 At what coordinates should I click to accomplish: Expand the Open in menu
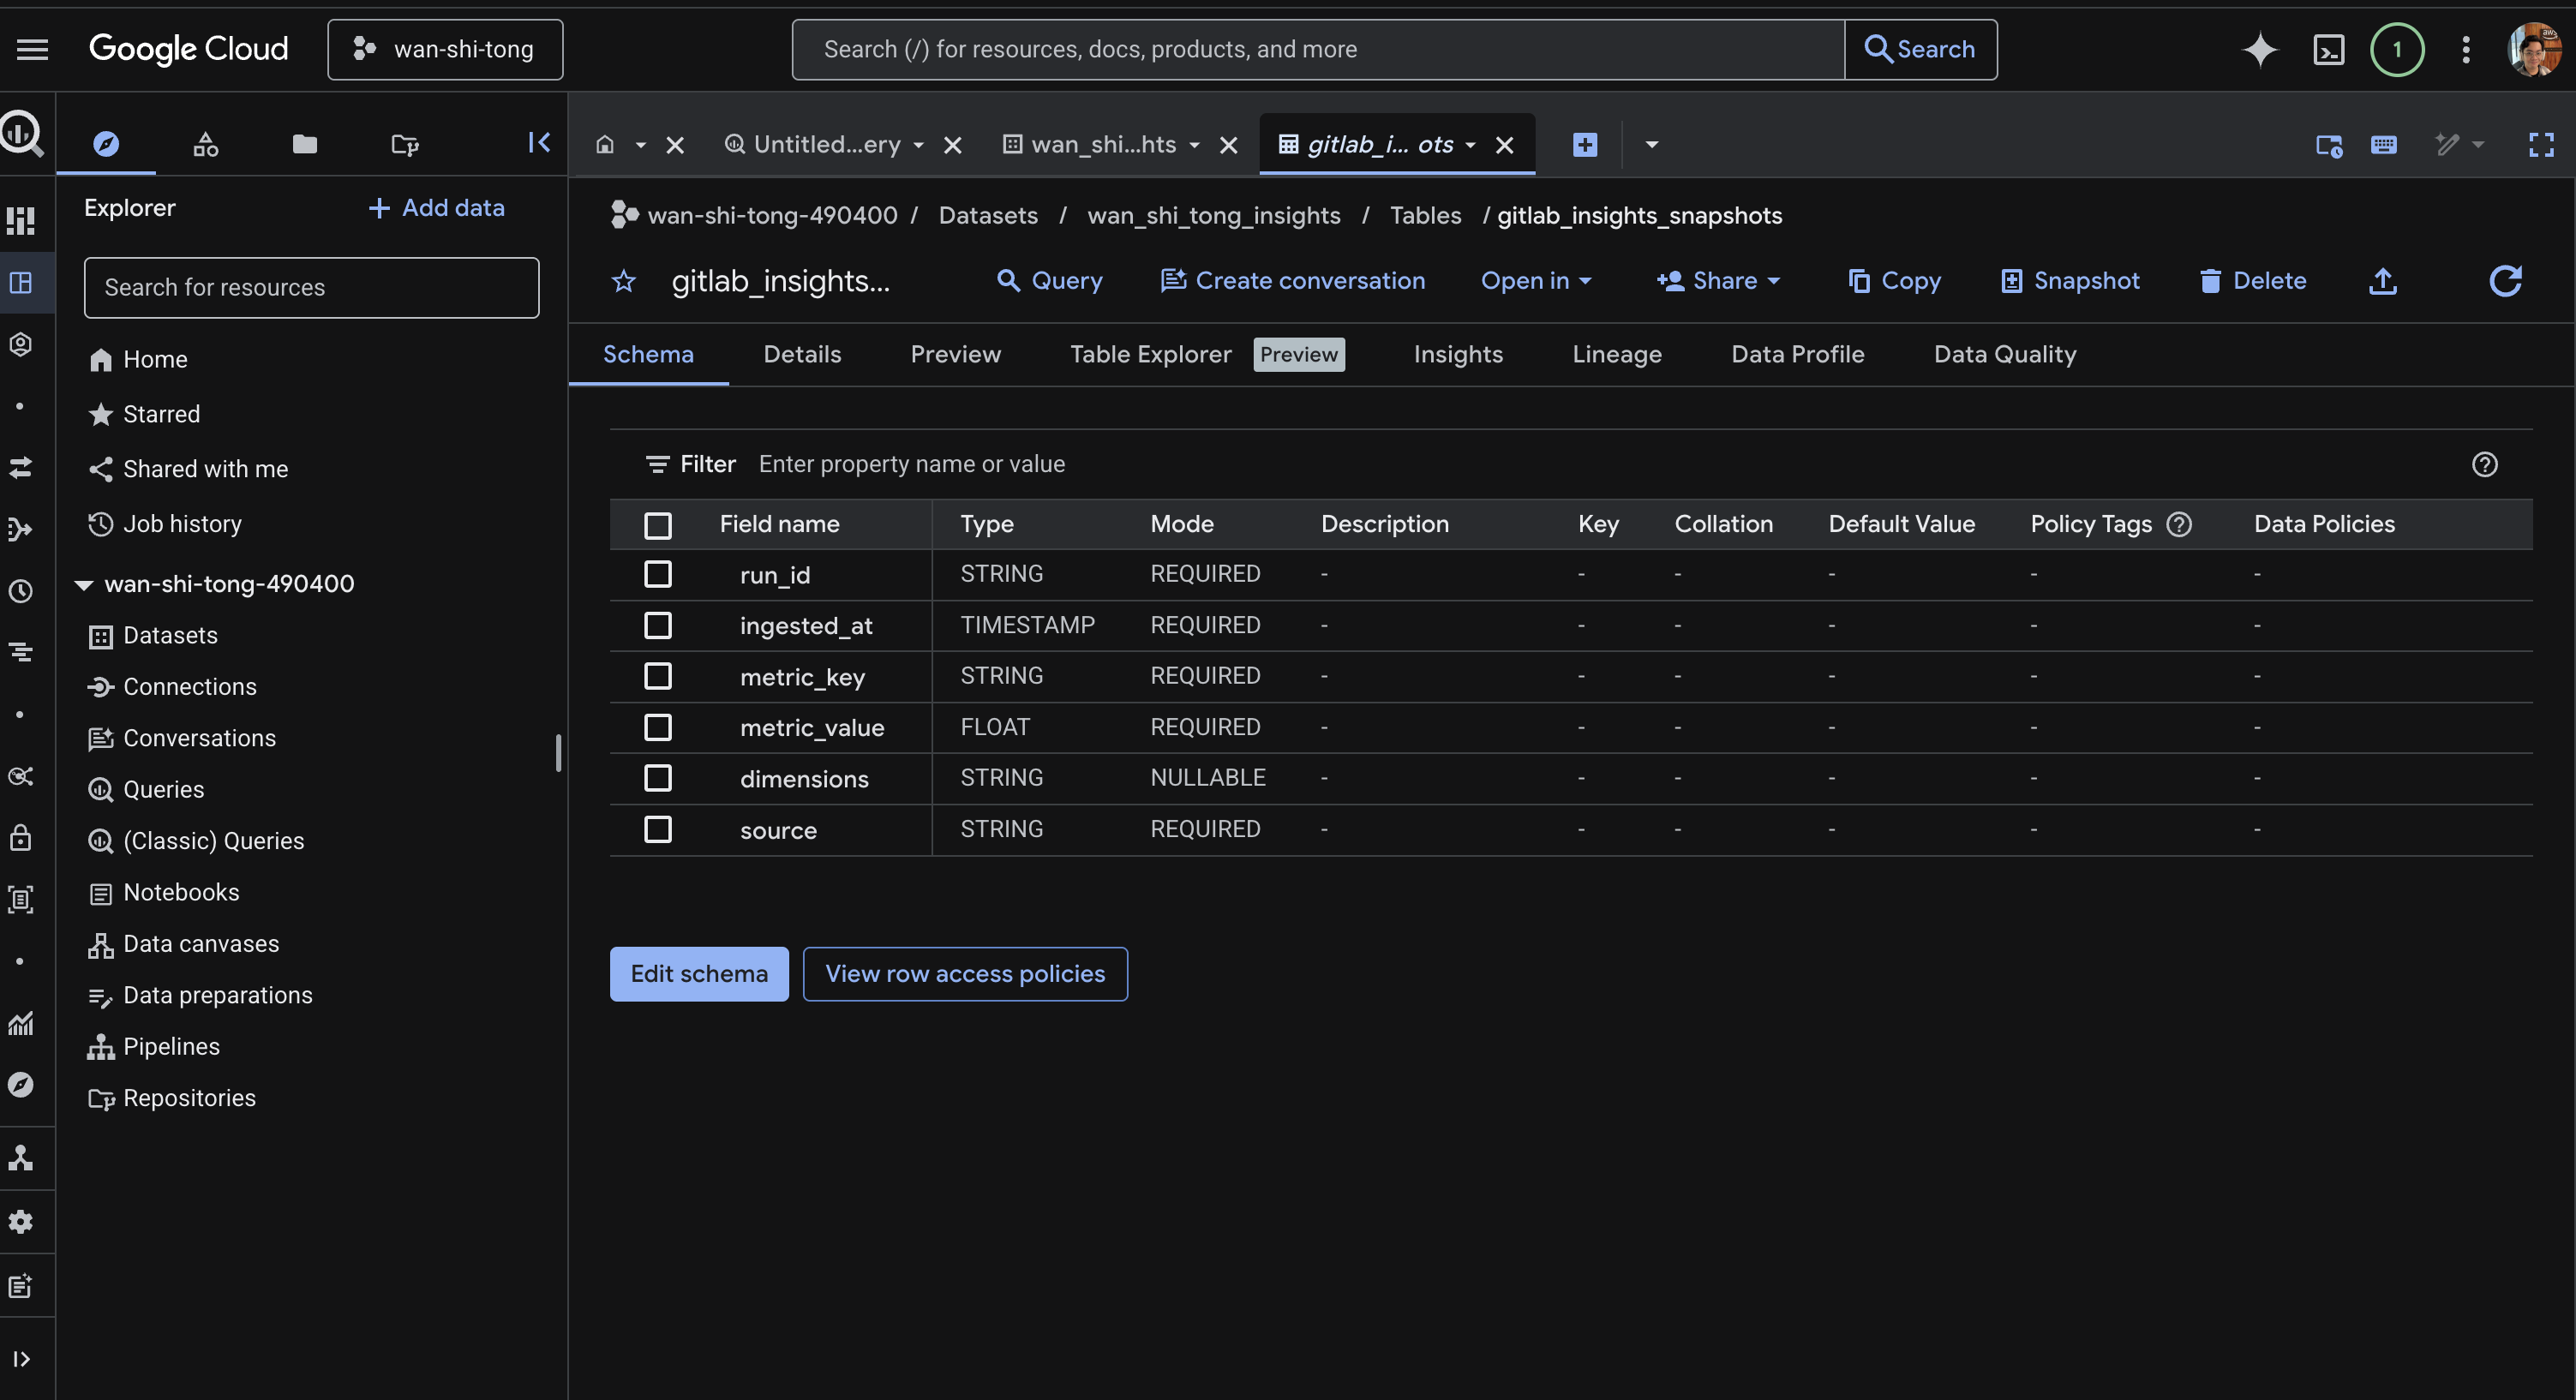coord(1535,281)
